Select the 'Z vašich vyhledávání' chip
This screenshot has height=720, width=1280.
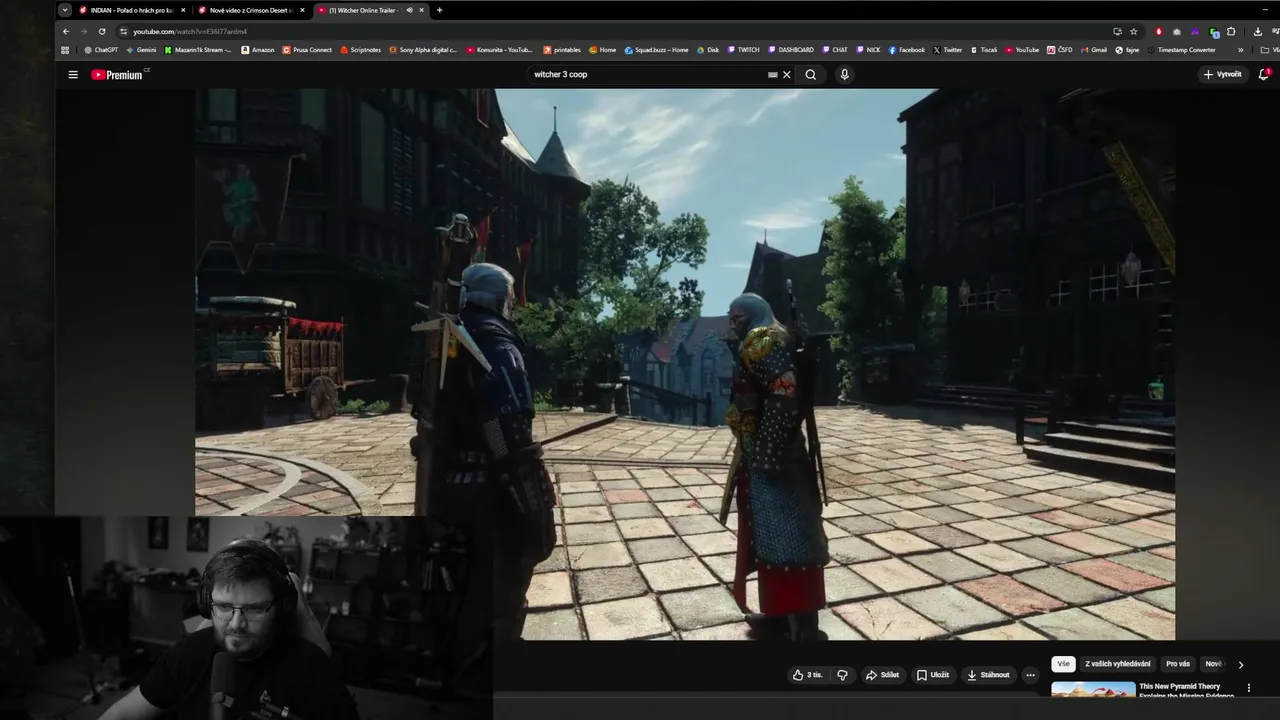pyautogui.click(x=1118, y=664)
